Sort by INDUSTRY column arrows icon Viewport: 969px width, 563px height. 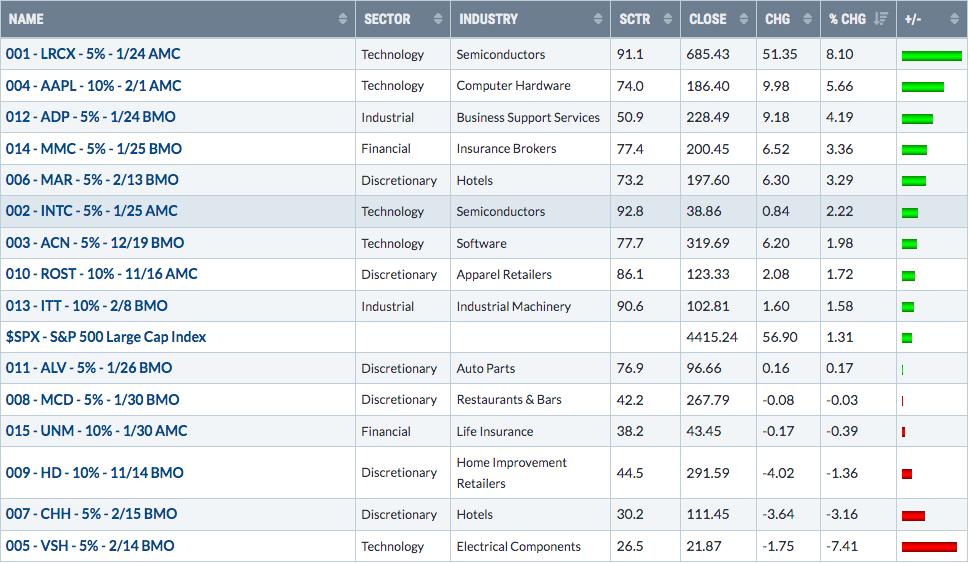pyautogui.click(x=598, y=19)
